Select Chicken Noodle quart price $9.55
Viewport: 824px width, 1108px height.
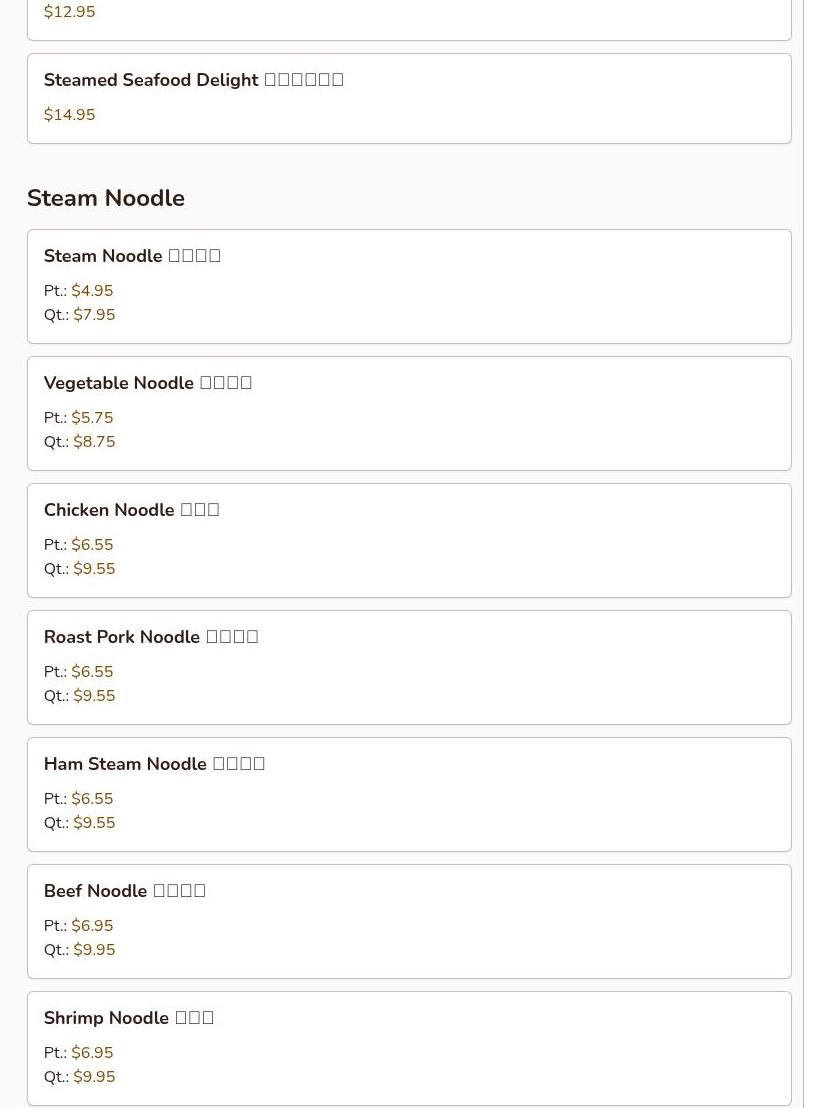pyautogui.click(x=94, y=569)
